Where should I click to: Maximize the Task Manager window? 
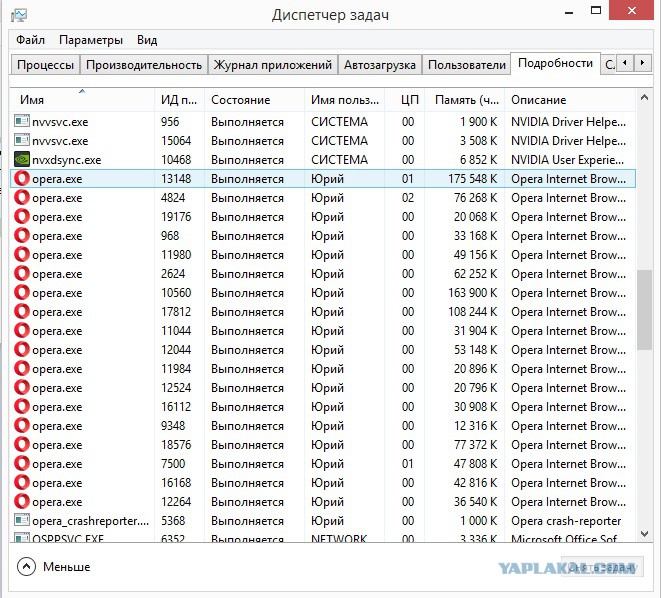pyautogui.click(x=596, y=11)
